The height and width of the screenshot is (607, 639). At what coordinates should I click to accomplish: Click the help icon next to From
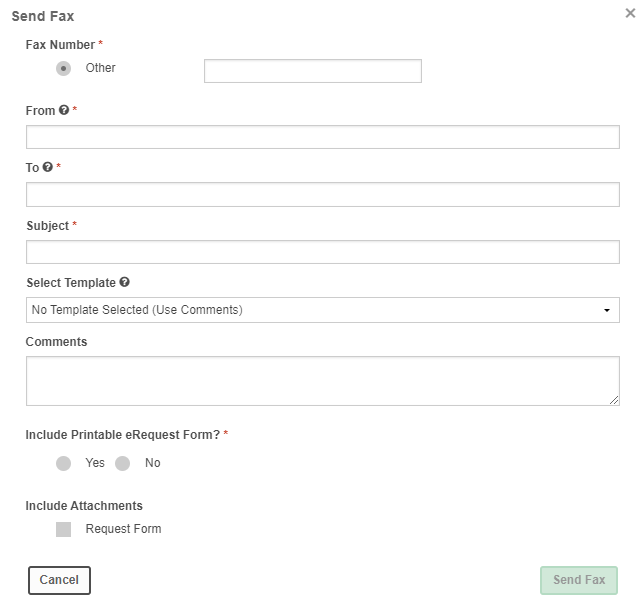[x=64, y=110]
